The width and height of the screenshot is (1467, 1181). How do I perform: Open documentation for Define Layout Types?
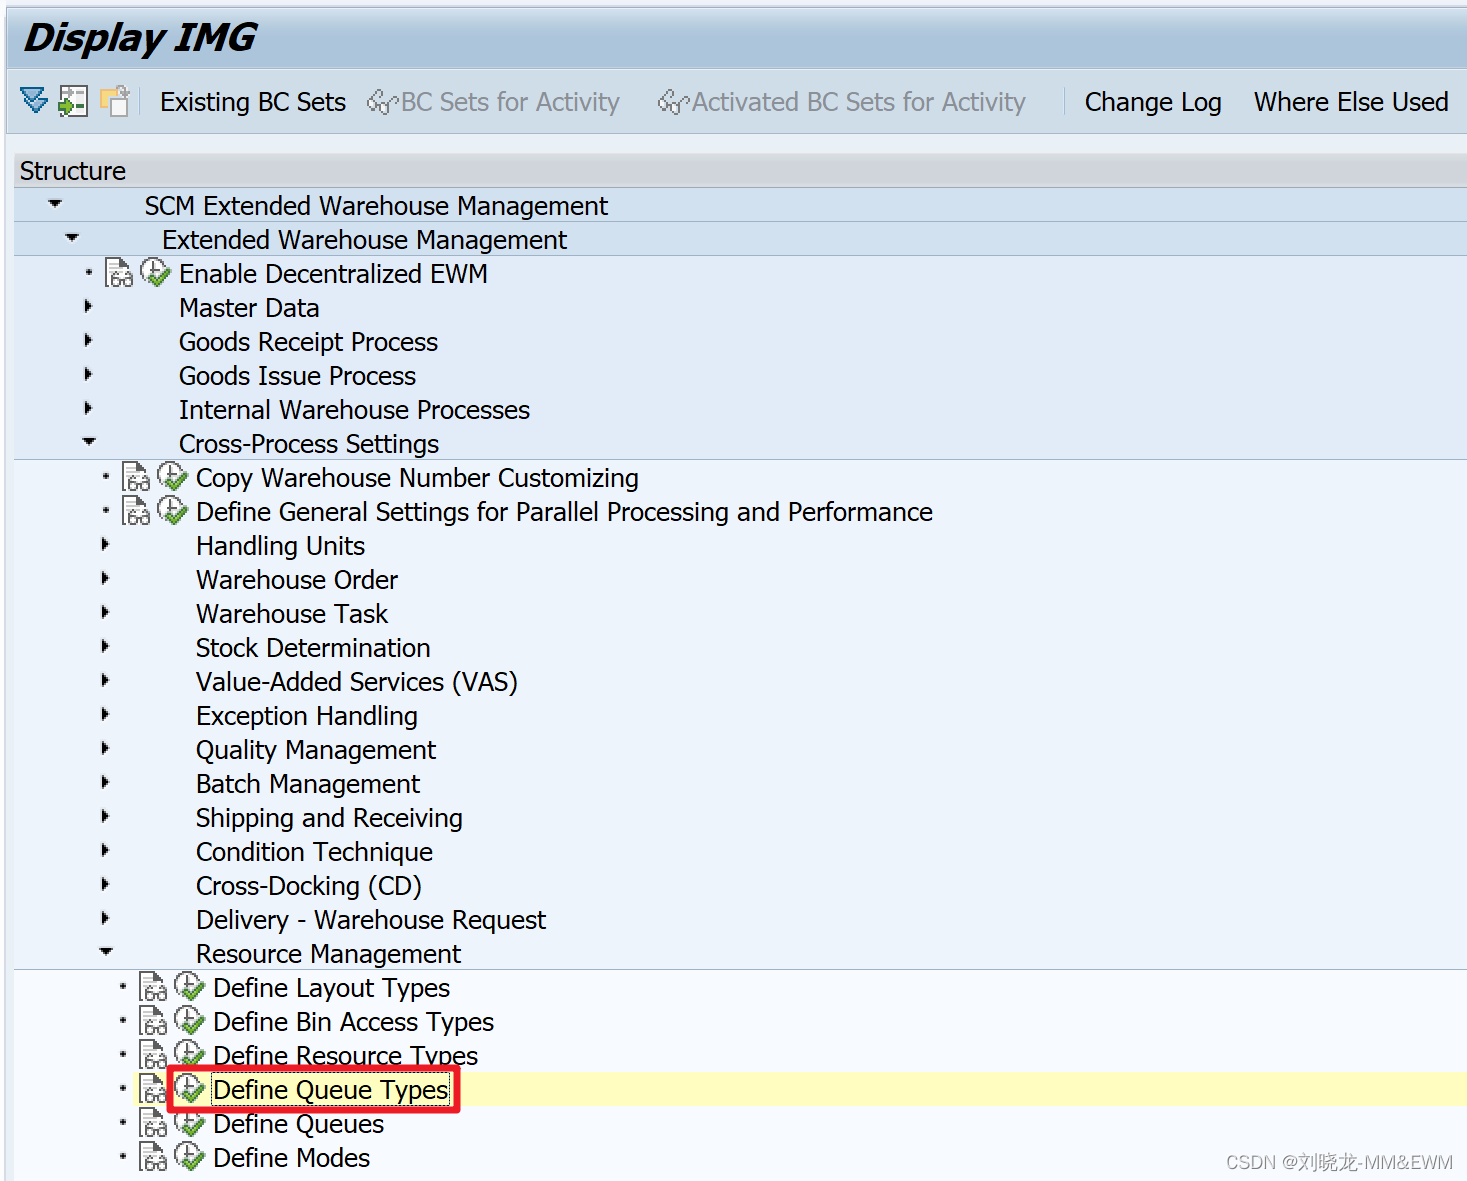(x=152, y=987)
